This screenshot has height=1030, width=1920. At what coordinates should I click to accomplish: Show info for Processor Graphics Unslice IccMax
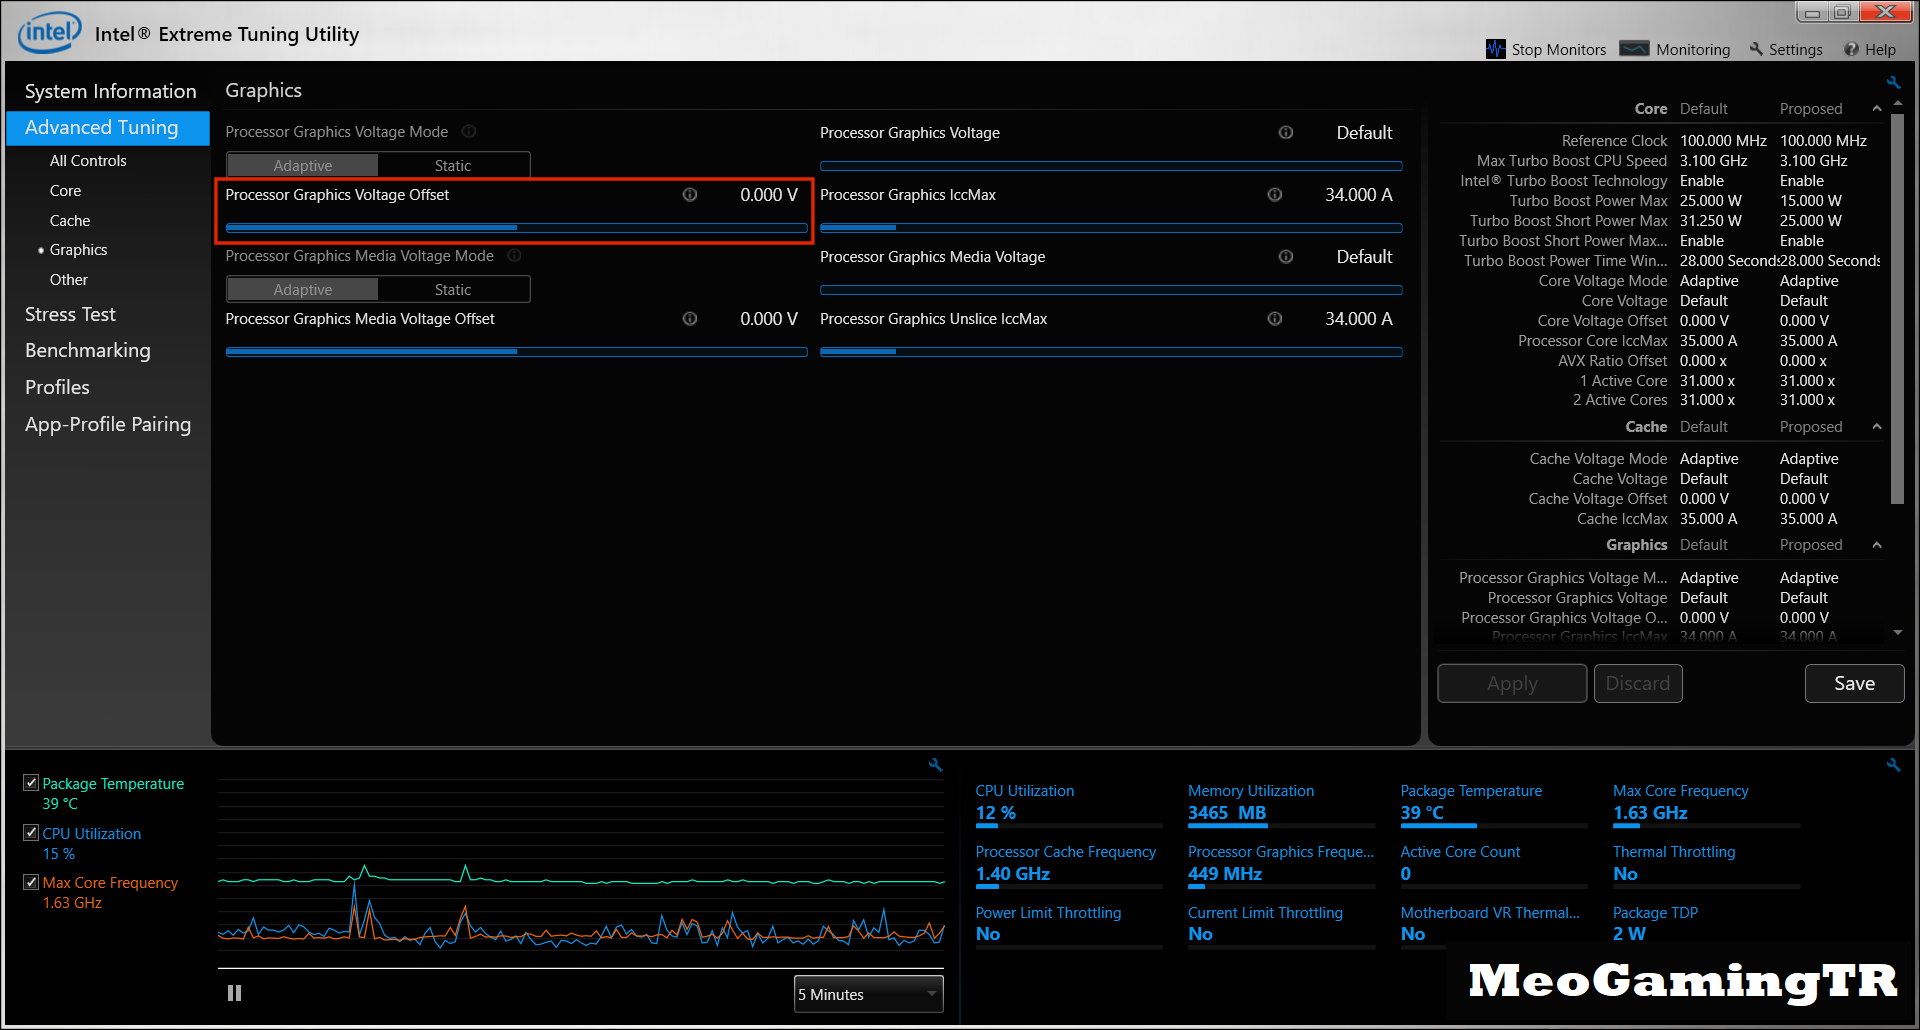point(1275,318)
